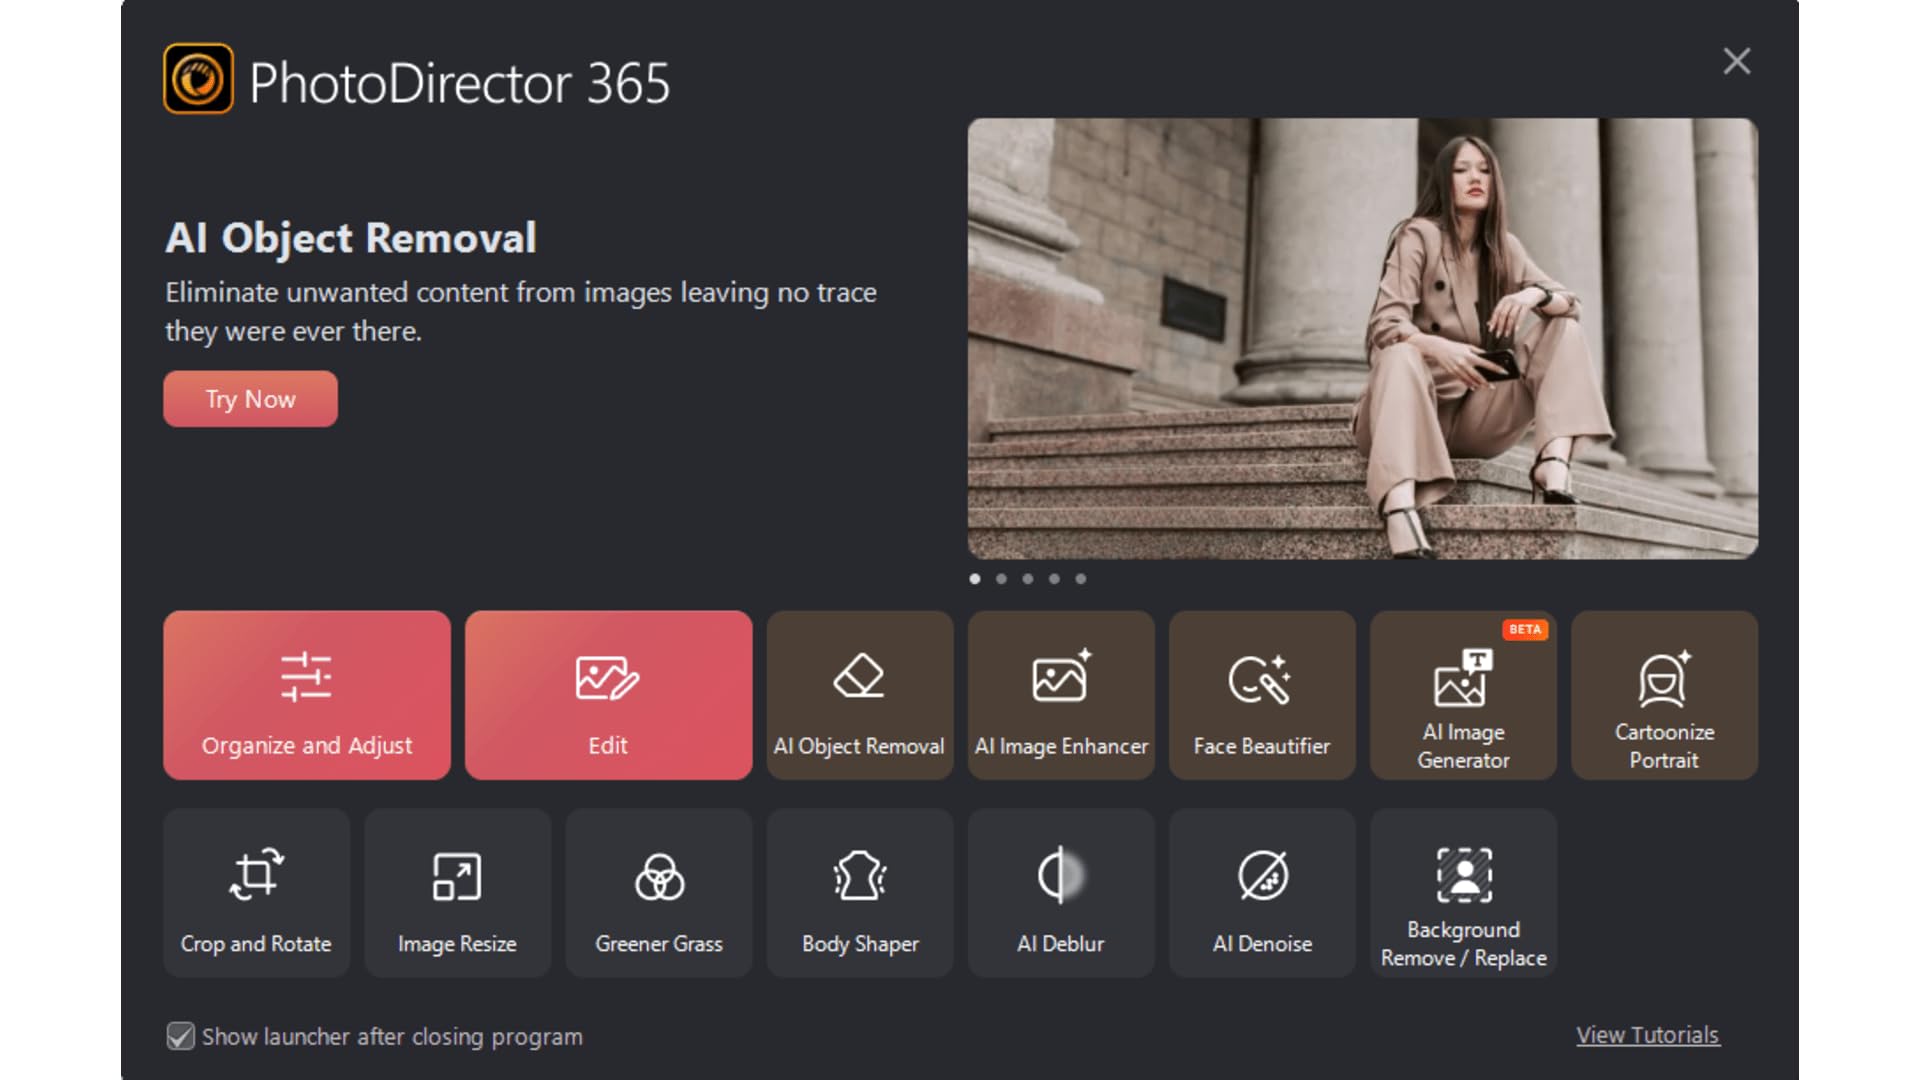Uncheck Show launcher after closing program
1920x1080 pixels.
pyautogui.click(x=181, y=1036)
